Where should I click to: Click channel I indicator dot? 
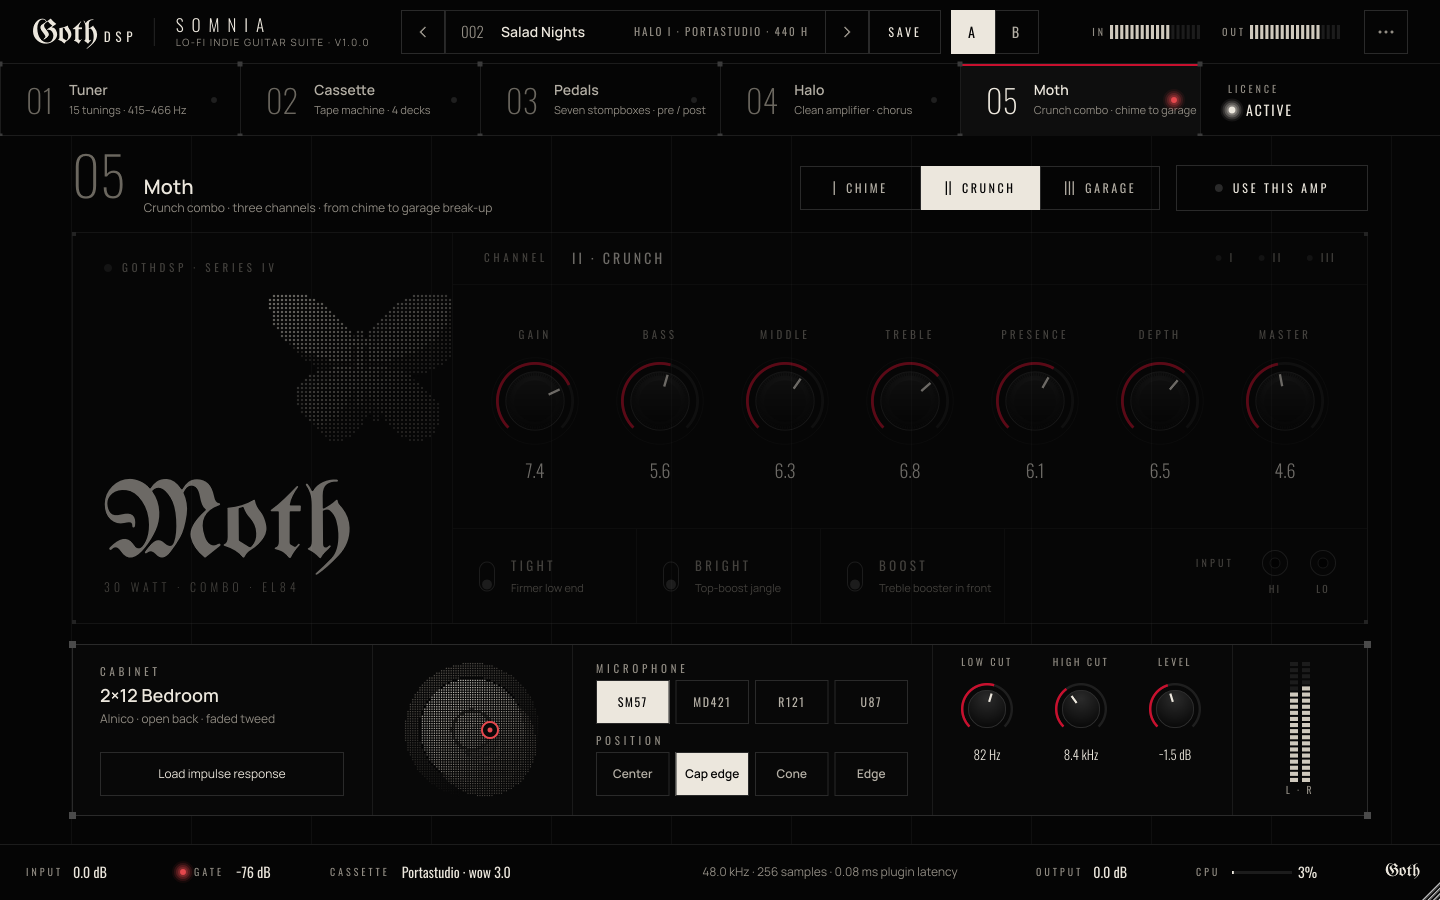coord(1218,258)
